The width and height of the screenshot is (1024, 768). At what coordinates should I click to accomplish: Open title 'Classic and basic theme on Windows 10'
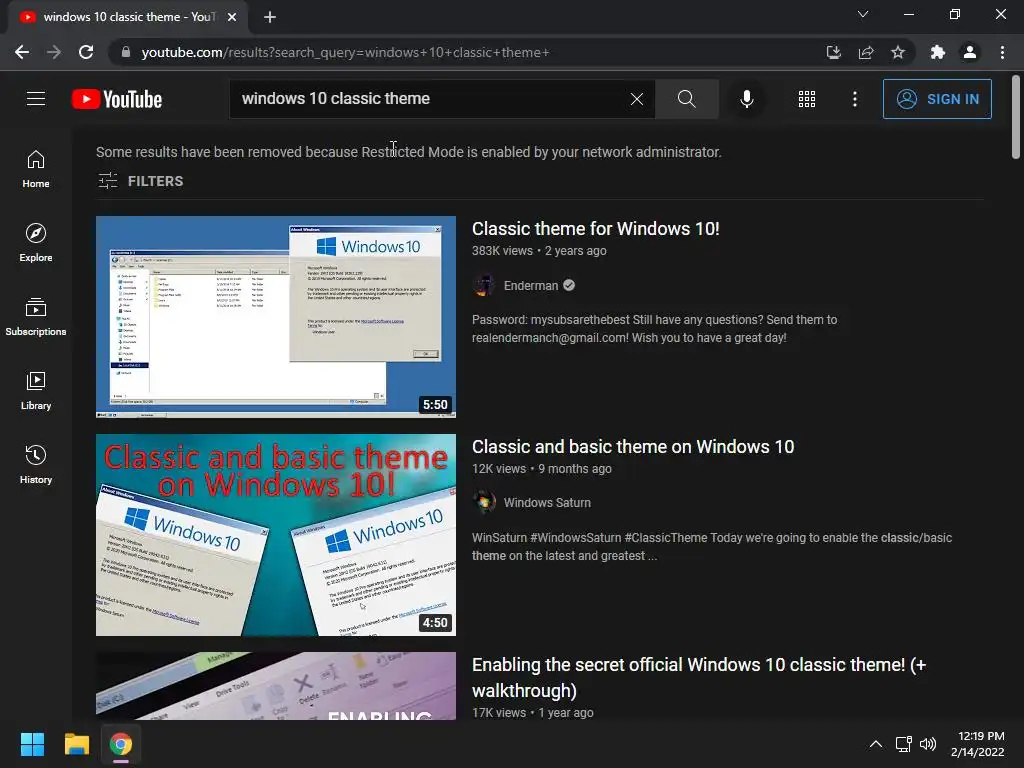tap(633, 447)
